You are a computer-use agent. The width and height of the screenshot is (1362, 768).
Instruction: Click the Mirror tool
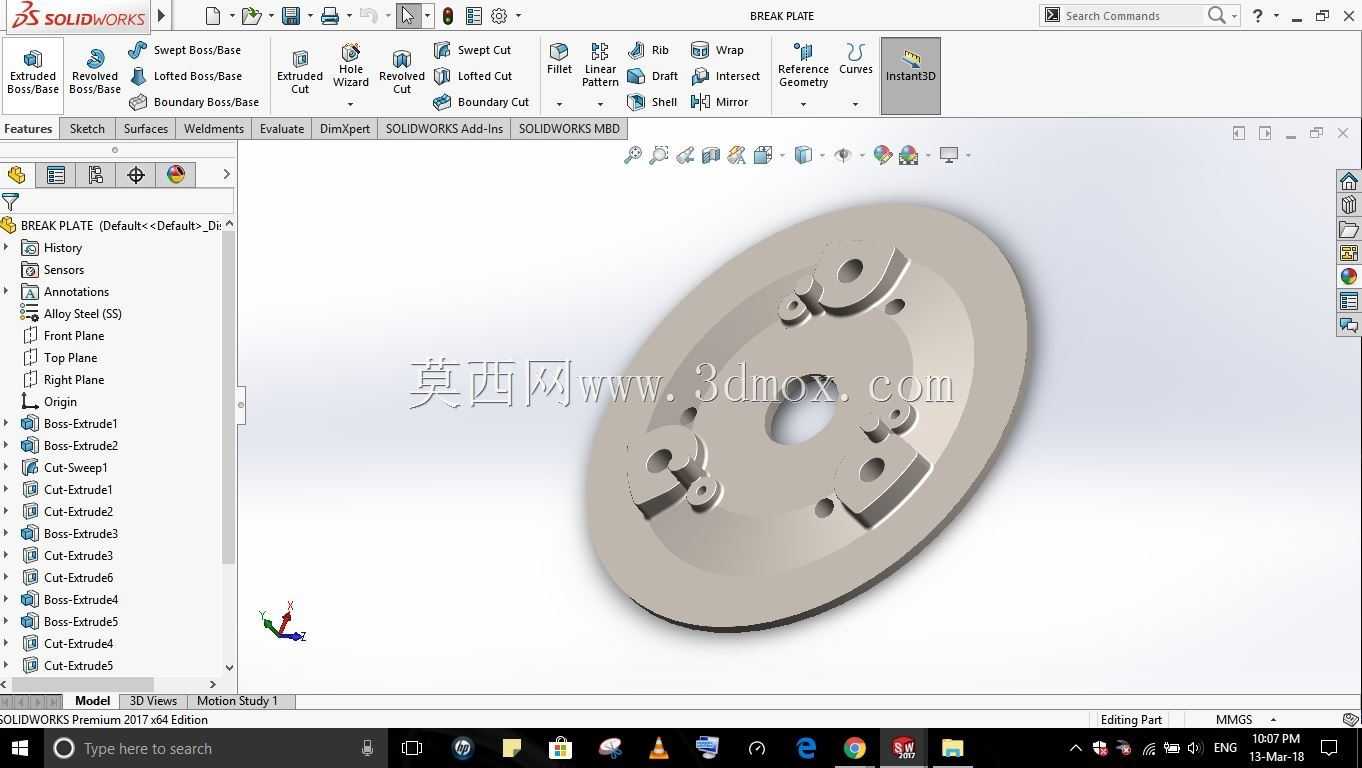(719, 102)
